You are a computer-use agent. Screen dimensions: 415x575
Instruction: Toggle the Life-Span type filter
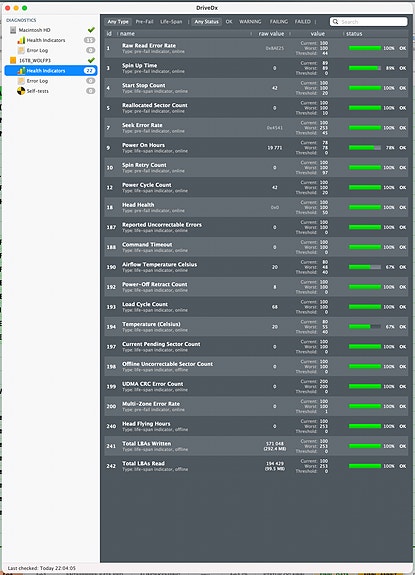171,22
